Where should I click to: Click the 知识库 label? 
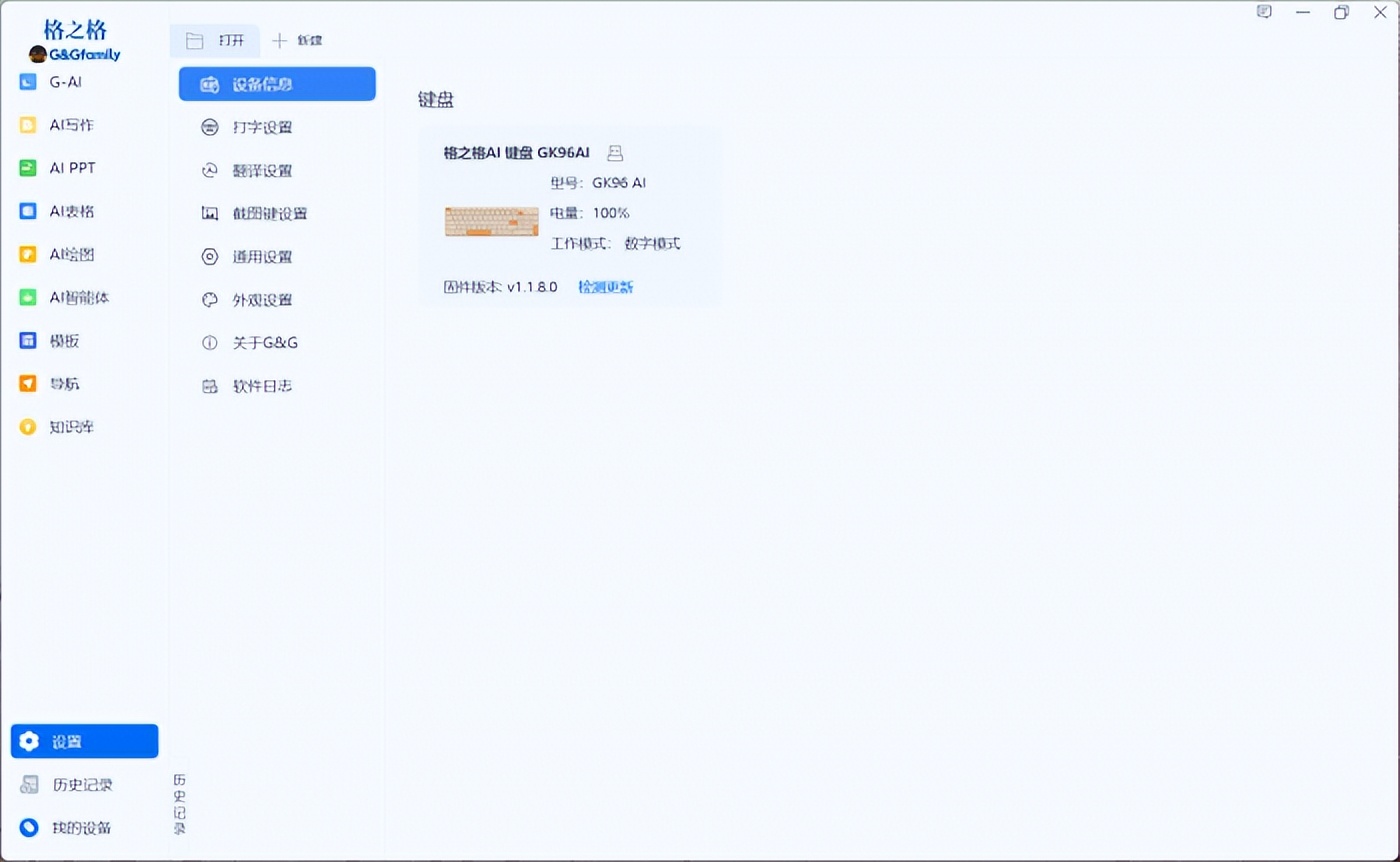(x=72, y=427)
